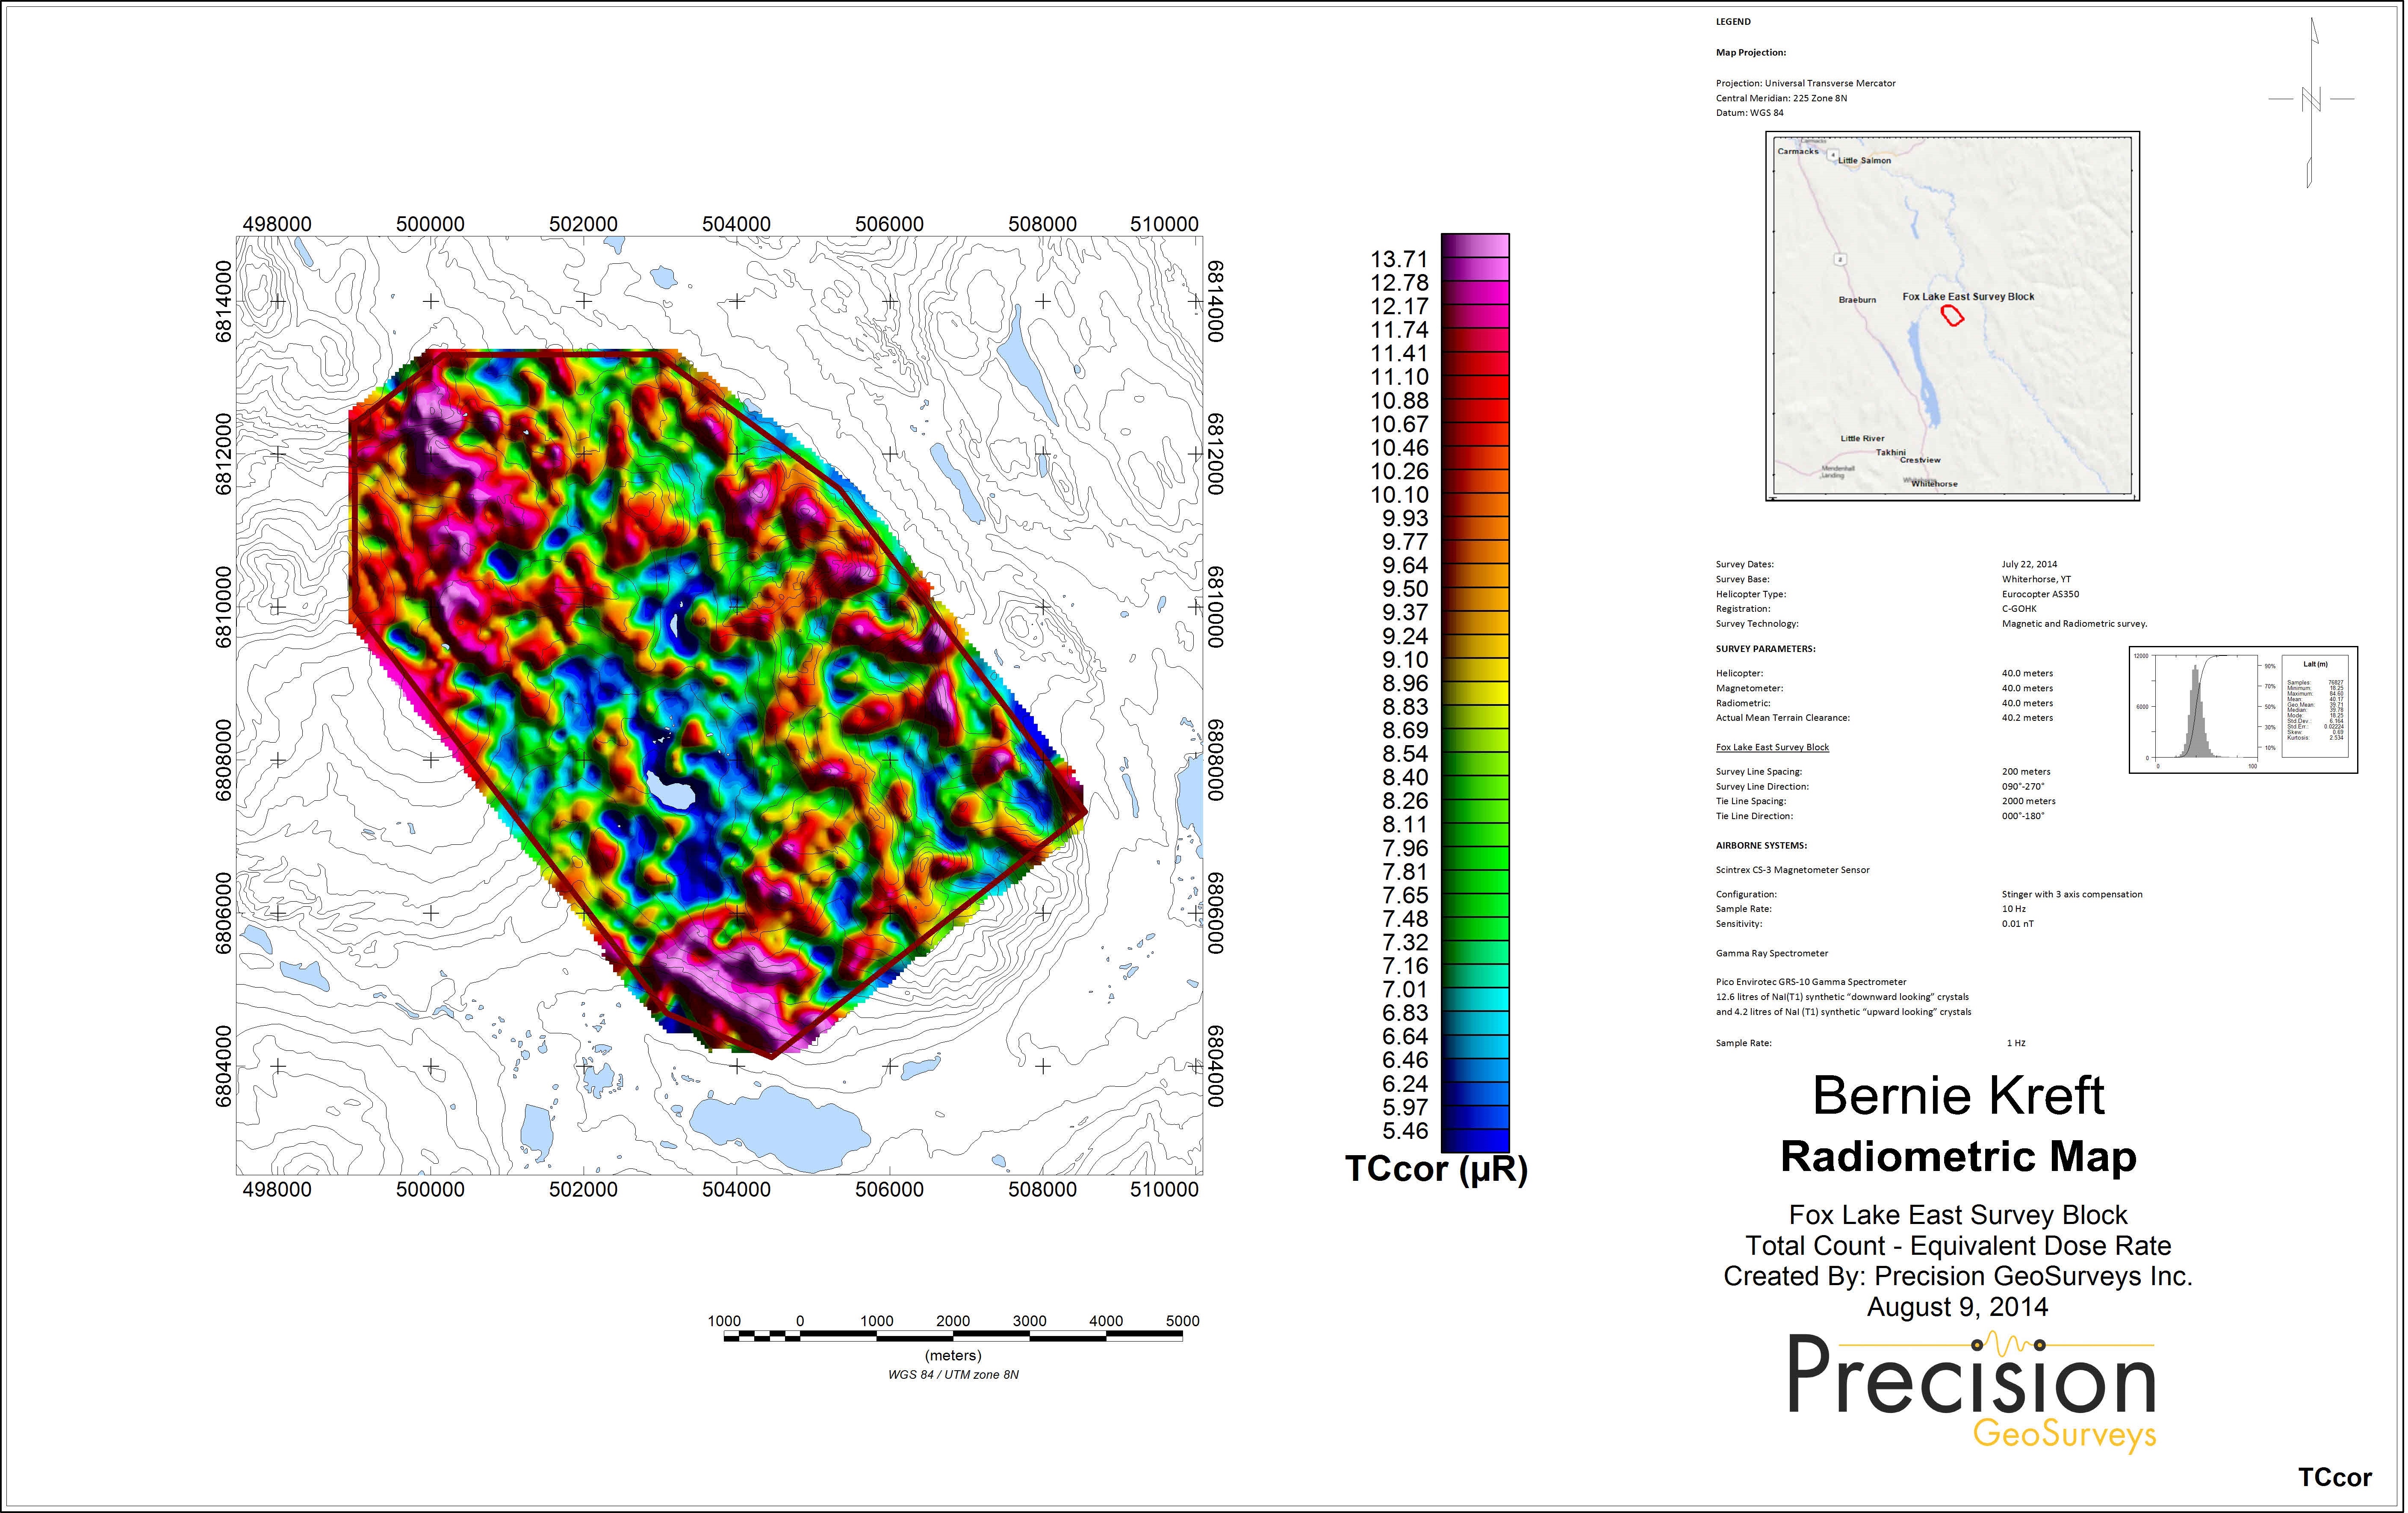
Task: Click the red survey block outline on inset map
Action: pos(1952,316)
